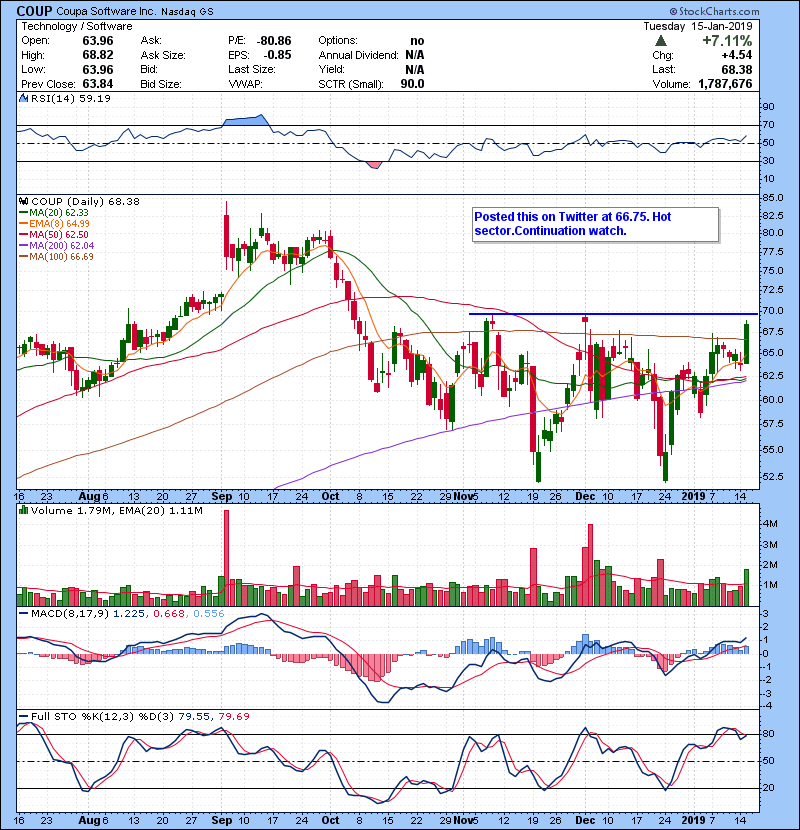Viewport: 800px width, 830px height.
Task: Click the Options value 'no'
Action: (417, 41)
